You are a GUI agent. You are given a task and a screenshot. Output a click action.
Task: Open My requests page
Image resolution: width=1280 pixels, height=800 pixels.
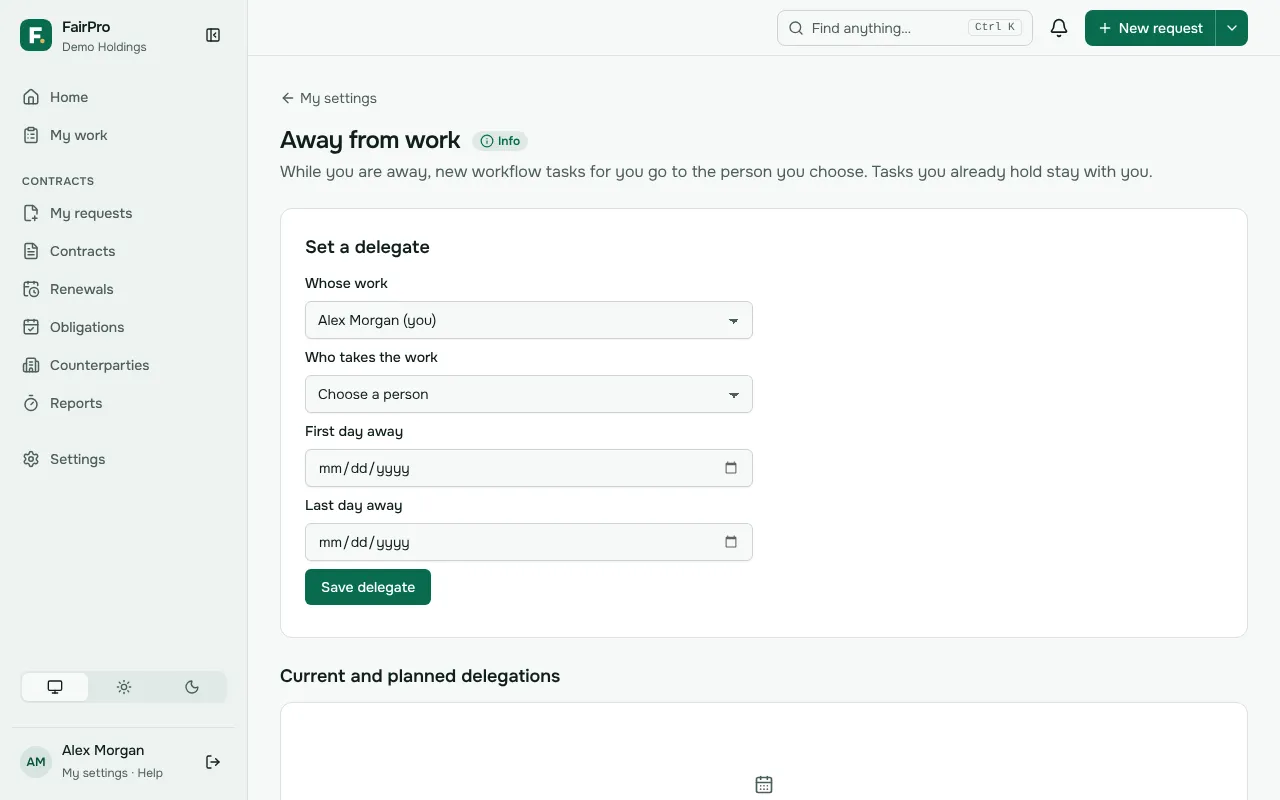pyautogui.click(x=124, y=213)
